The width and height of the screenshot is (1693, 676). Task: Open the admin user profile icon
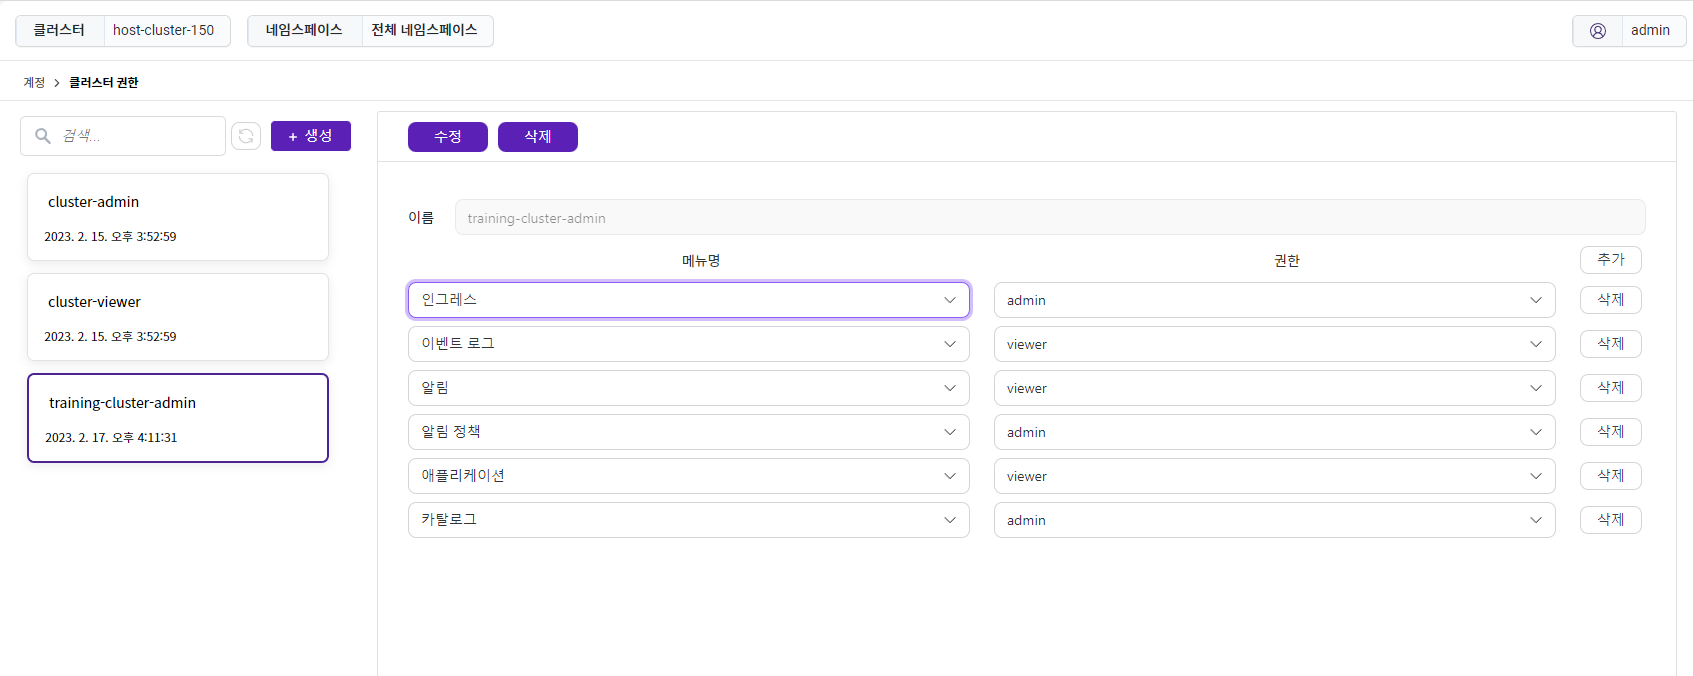point(1598,31)
